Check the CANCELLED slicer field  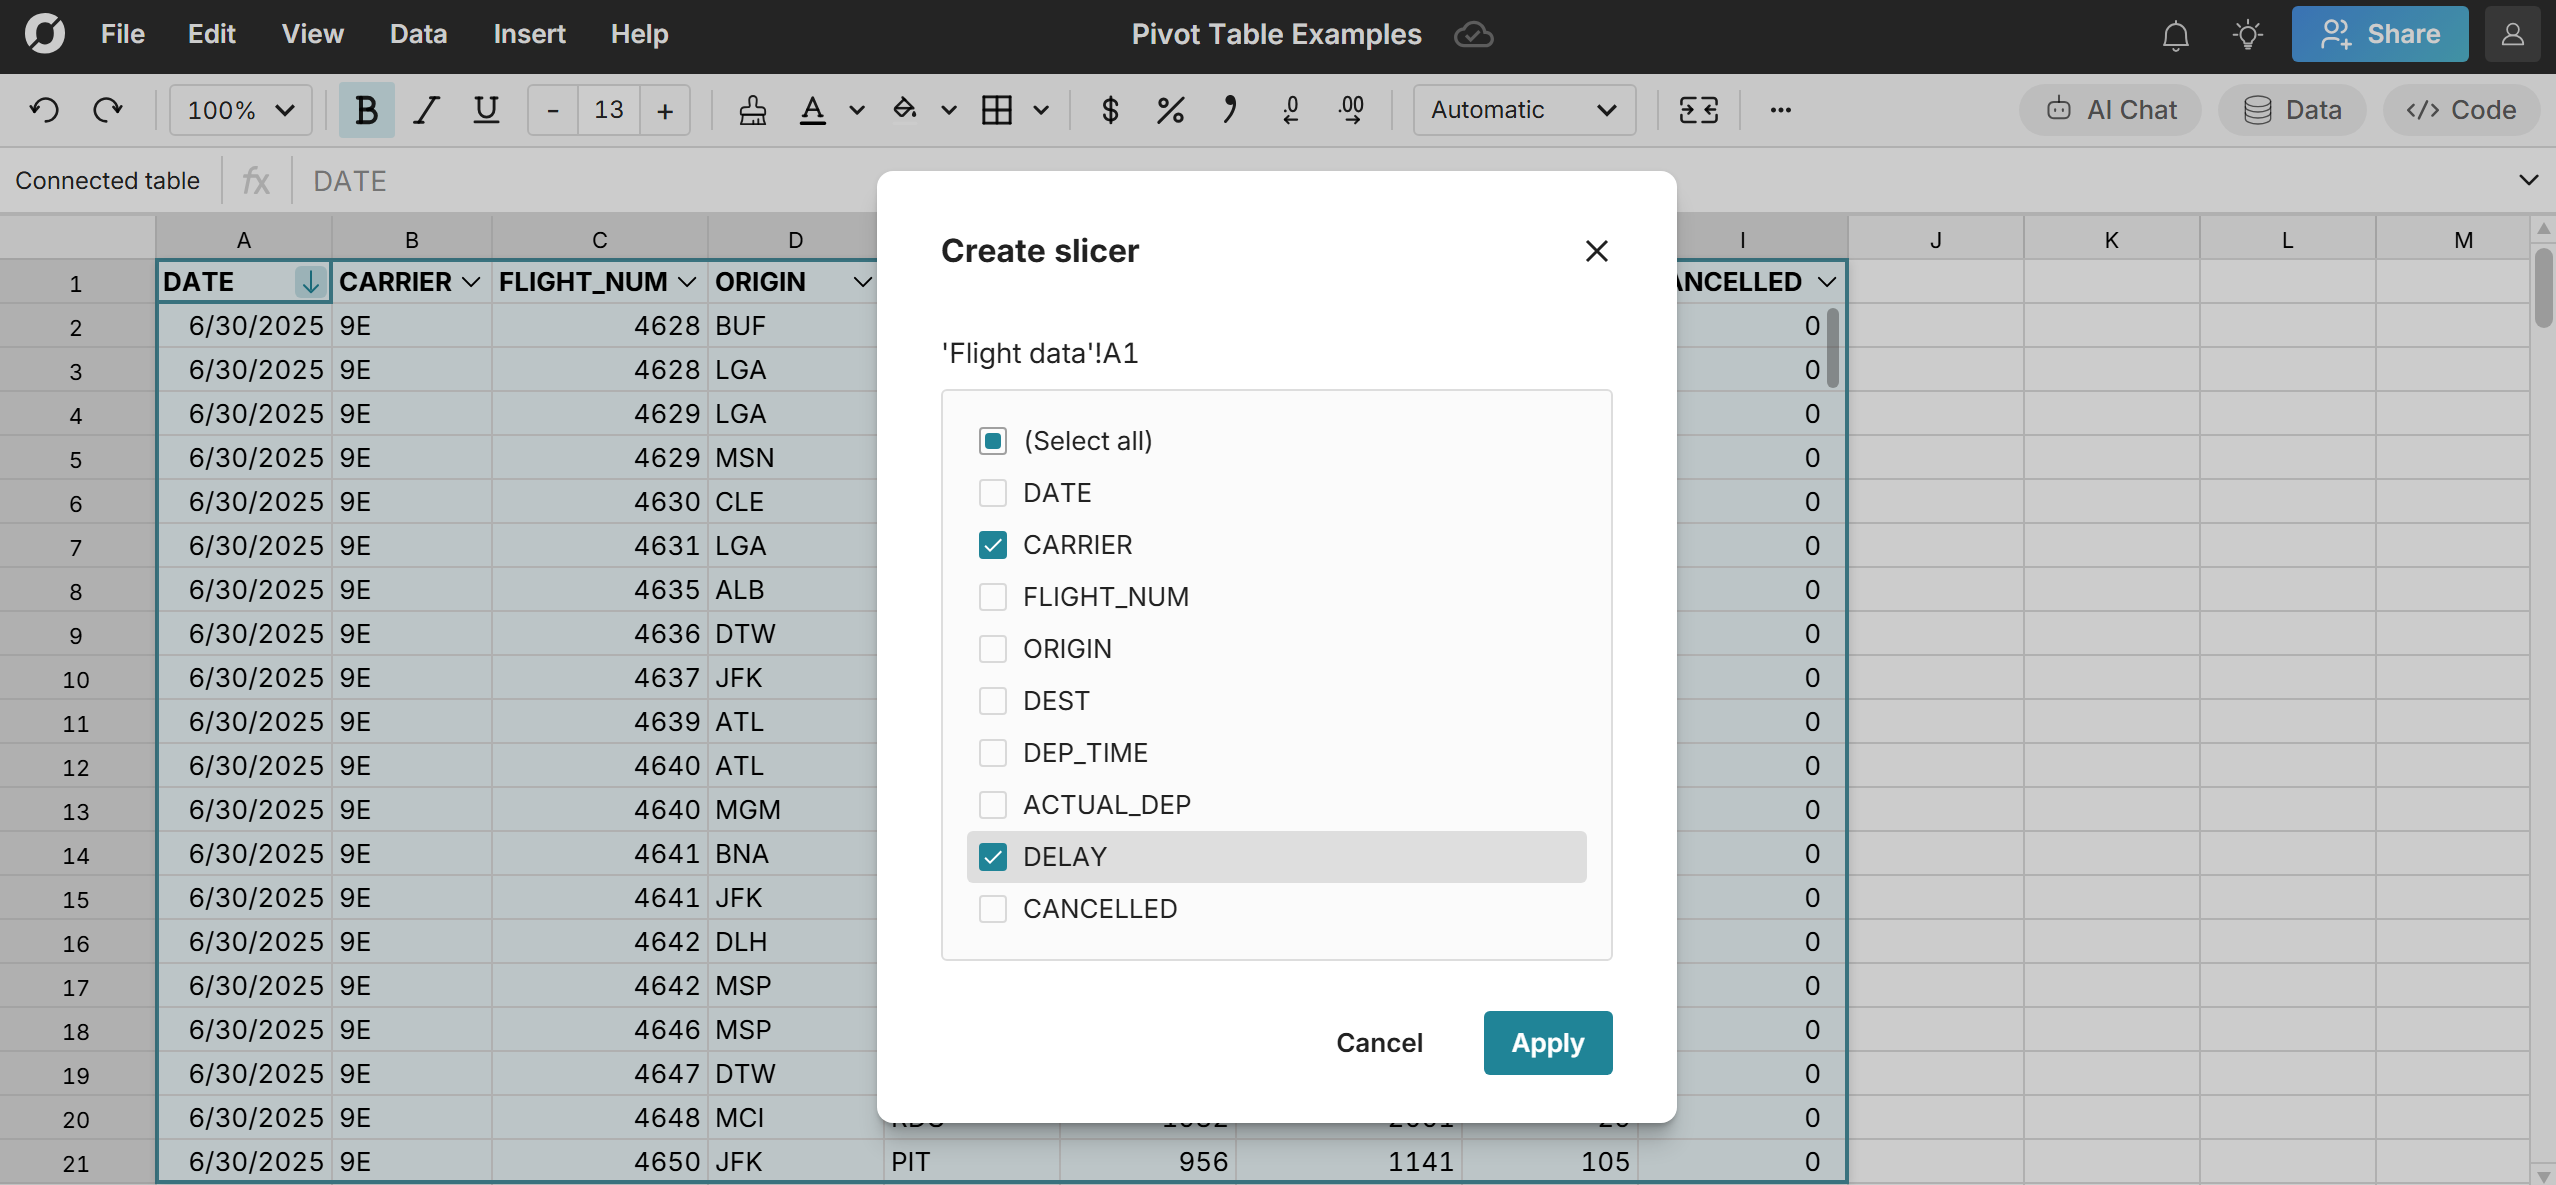tap(991, 909)
